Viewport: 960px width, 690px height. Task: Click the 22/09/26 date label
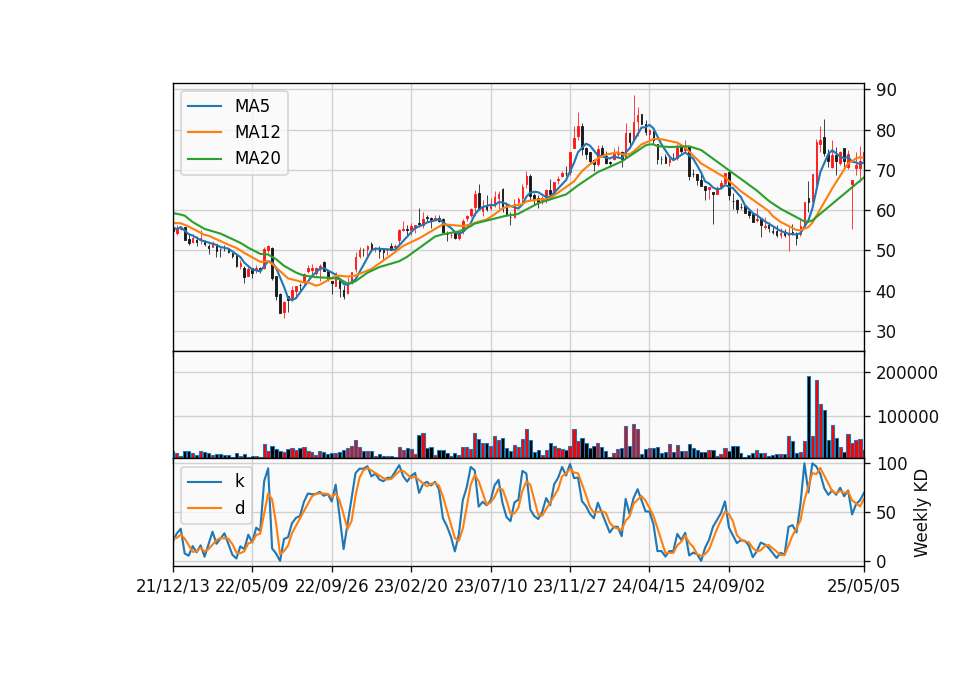(x=332, y=586)
